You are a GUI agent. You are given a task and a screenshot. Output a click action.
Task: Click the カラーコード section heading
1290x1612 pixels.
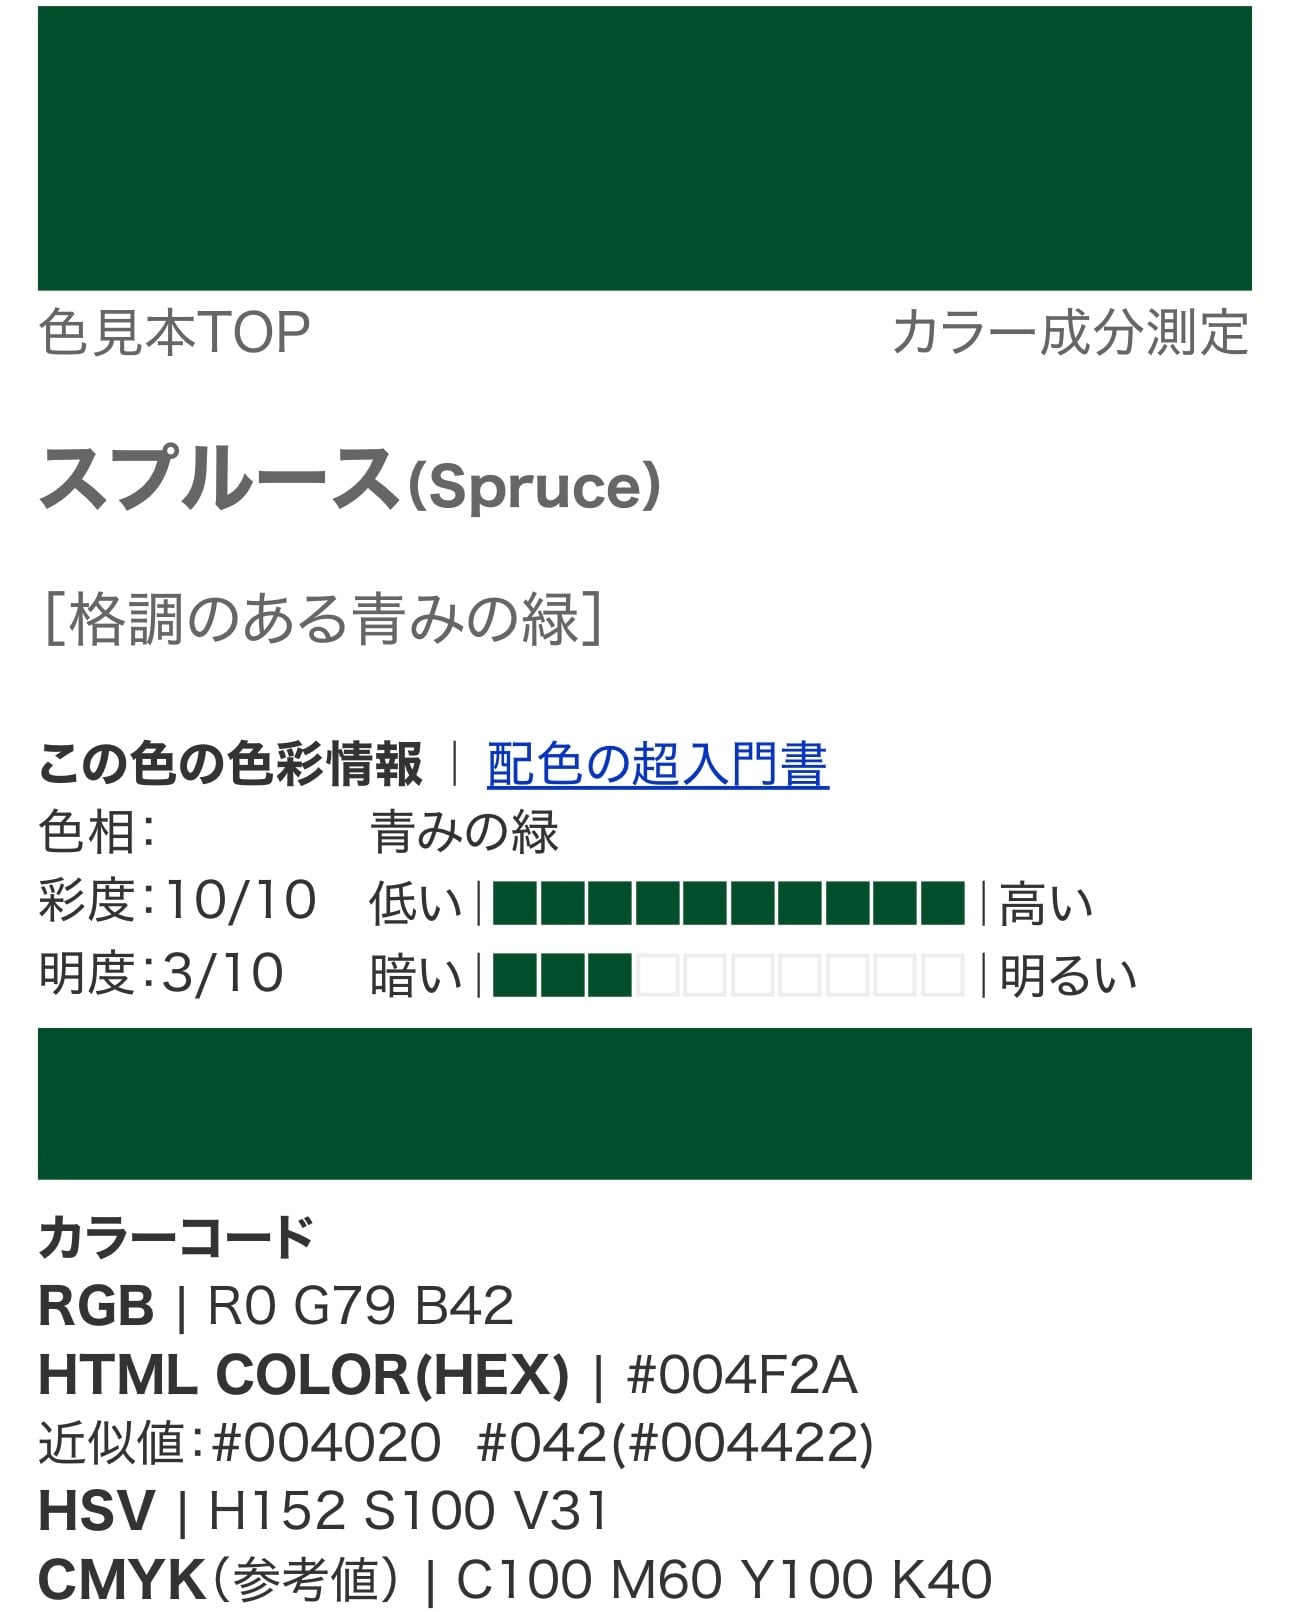coord(176,1237)
